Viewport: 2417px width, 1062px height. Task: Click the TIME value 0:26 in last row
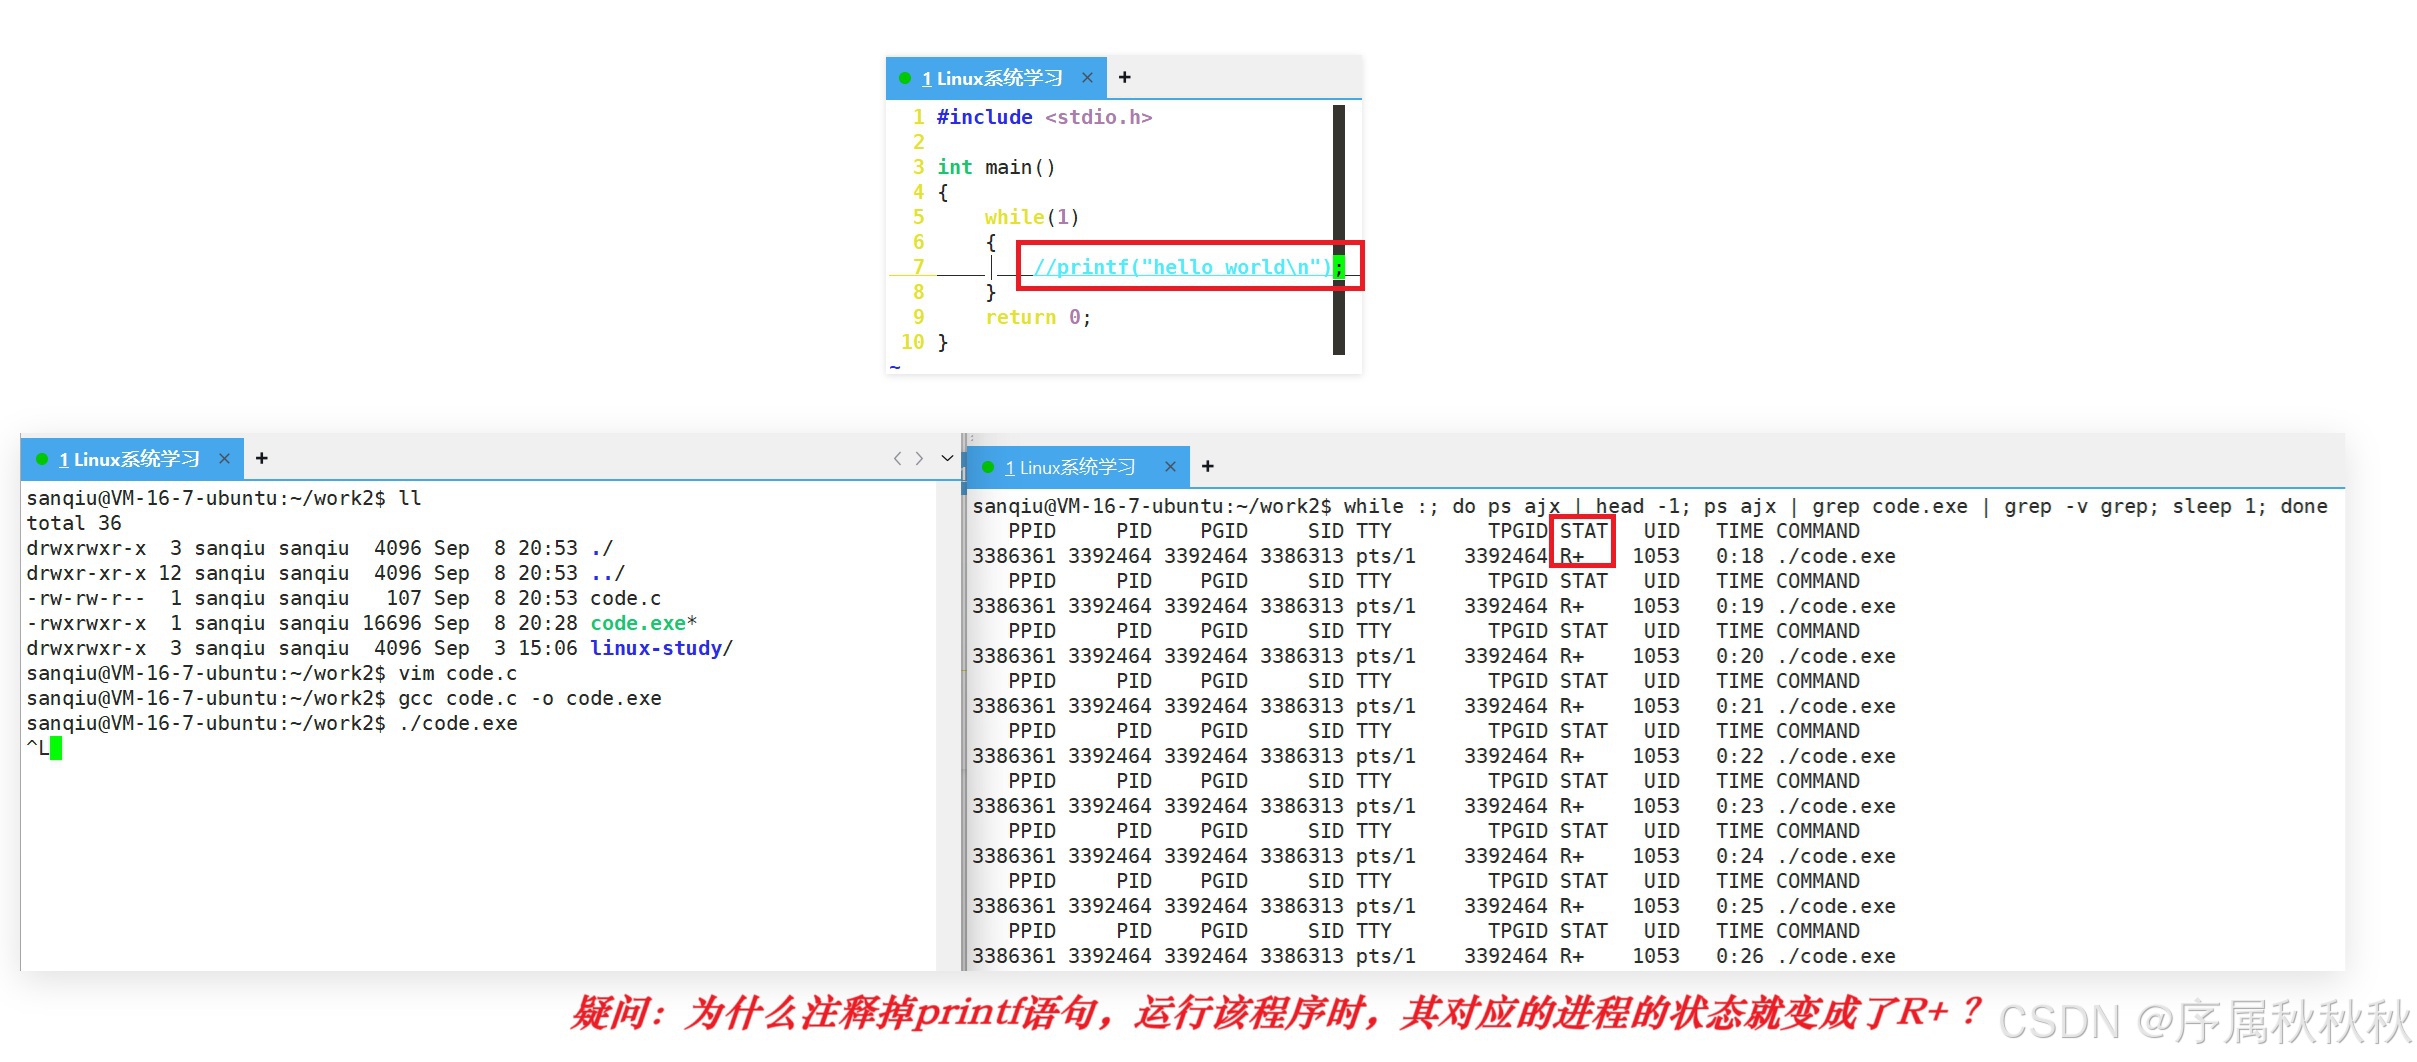(1740, 956)
